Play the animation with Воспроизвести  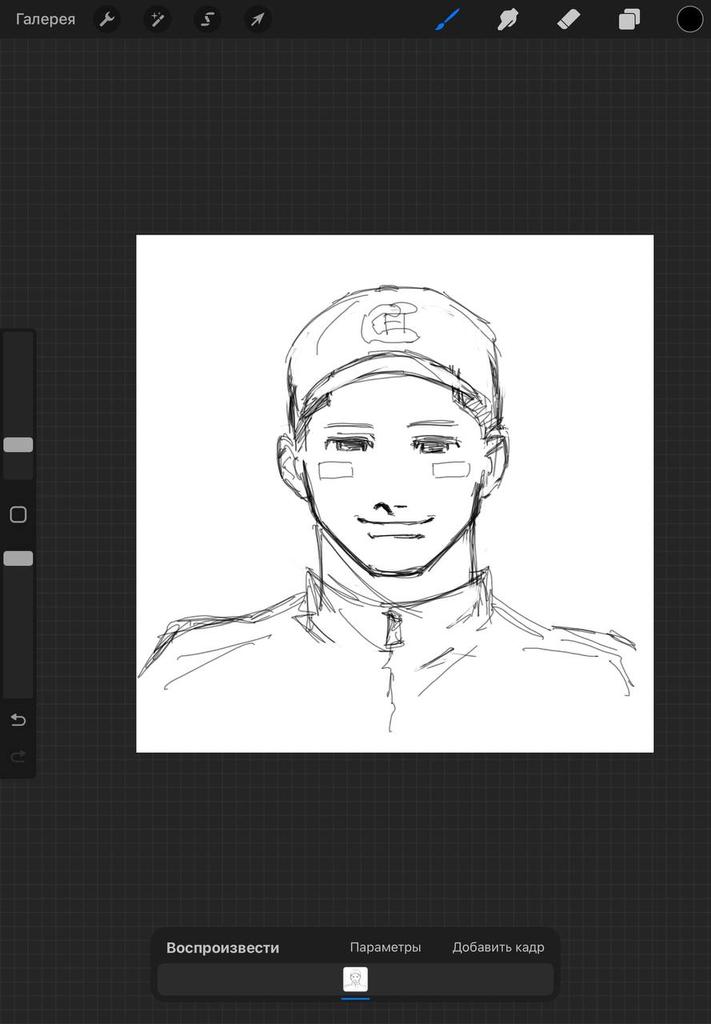pos(223,948)
